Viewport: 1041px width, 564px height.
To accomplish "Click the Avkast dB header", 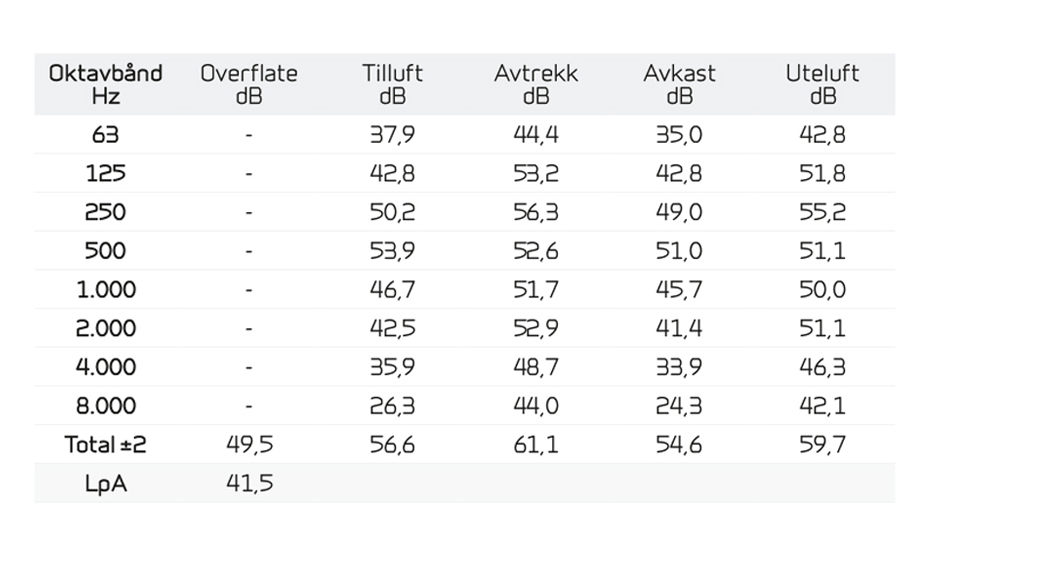I will 679,84.
